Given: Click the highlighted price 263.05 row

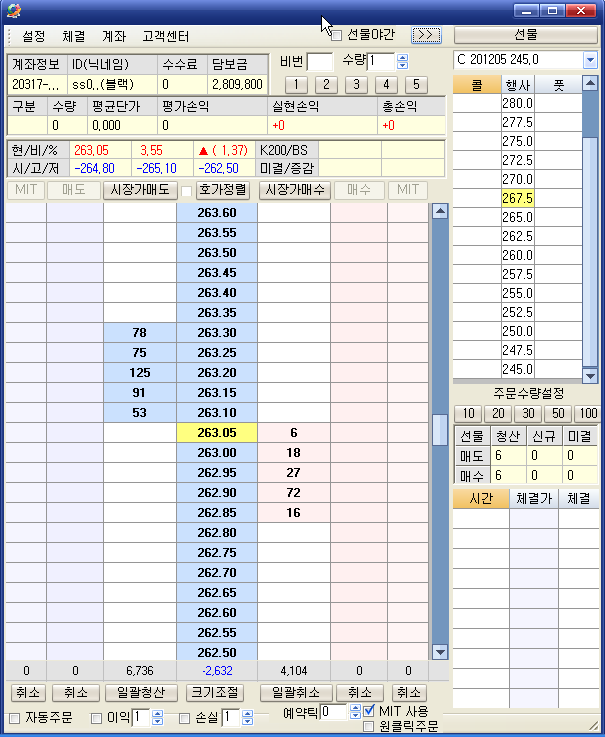Looking at the screenshot, I should pos(217,432).
